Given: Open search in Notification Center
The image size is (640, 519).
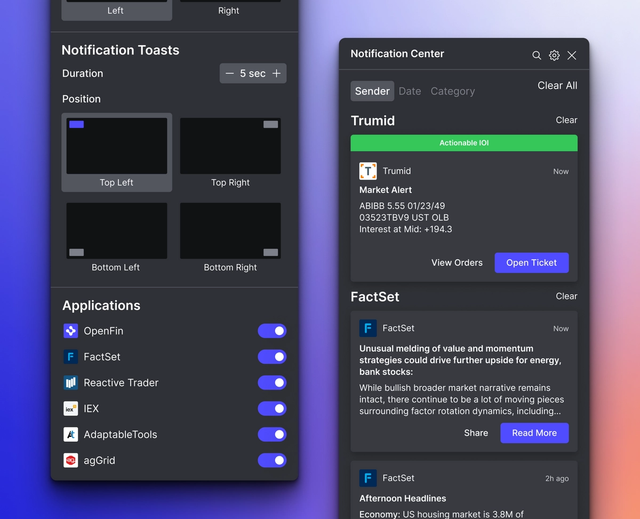Looking at the screenshot, I should tap(536, 55).
